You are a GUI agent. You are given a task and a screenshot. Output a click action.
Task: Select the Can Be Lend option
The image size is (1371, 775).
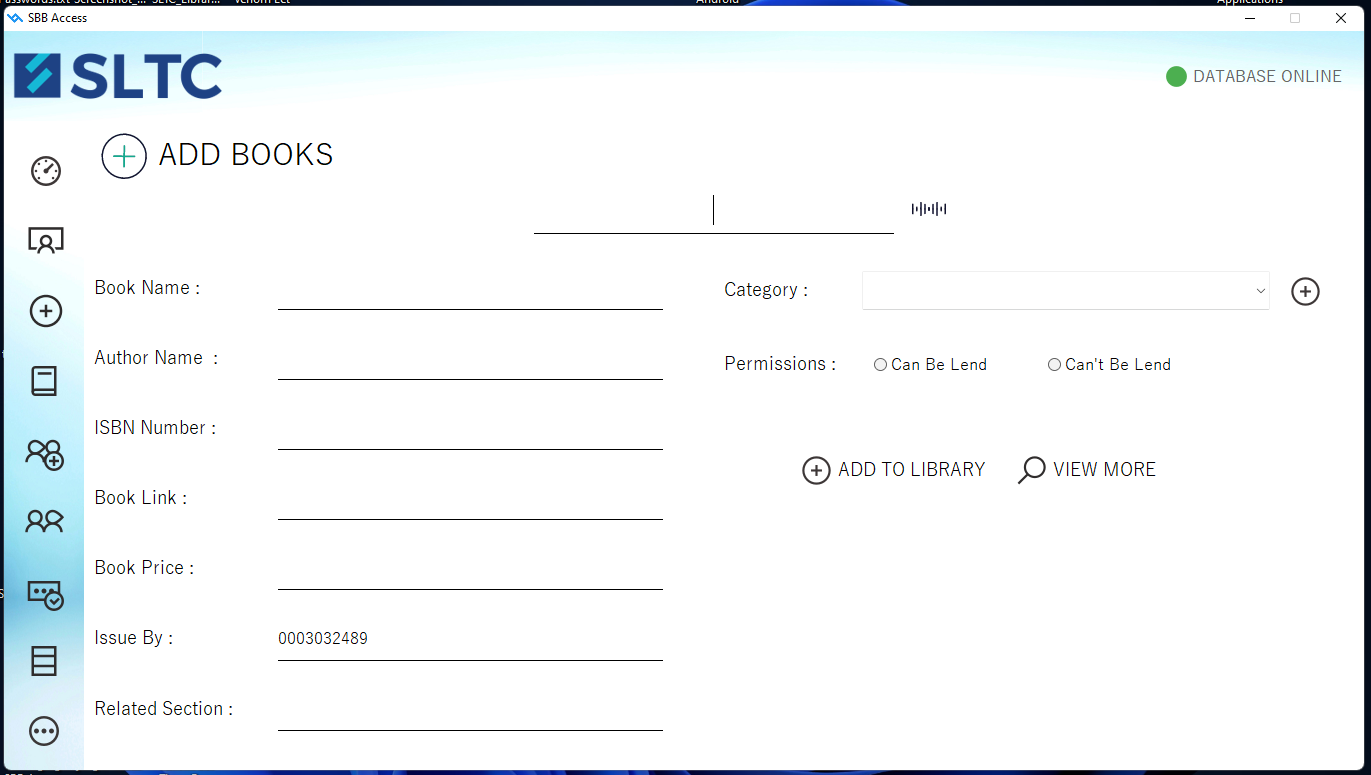pos(930,365)
